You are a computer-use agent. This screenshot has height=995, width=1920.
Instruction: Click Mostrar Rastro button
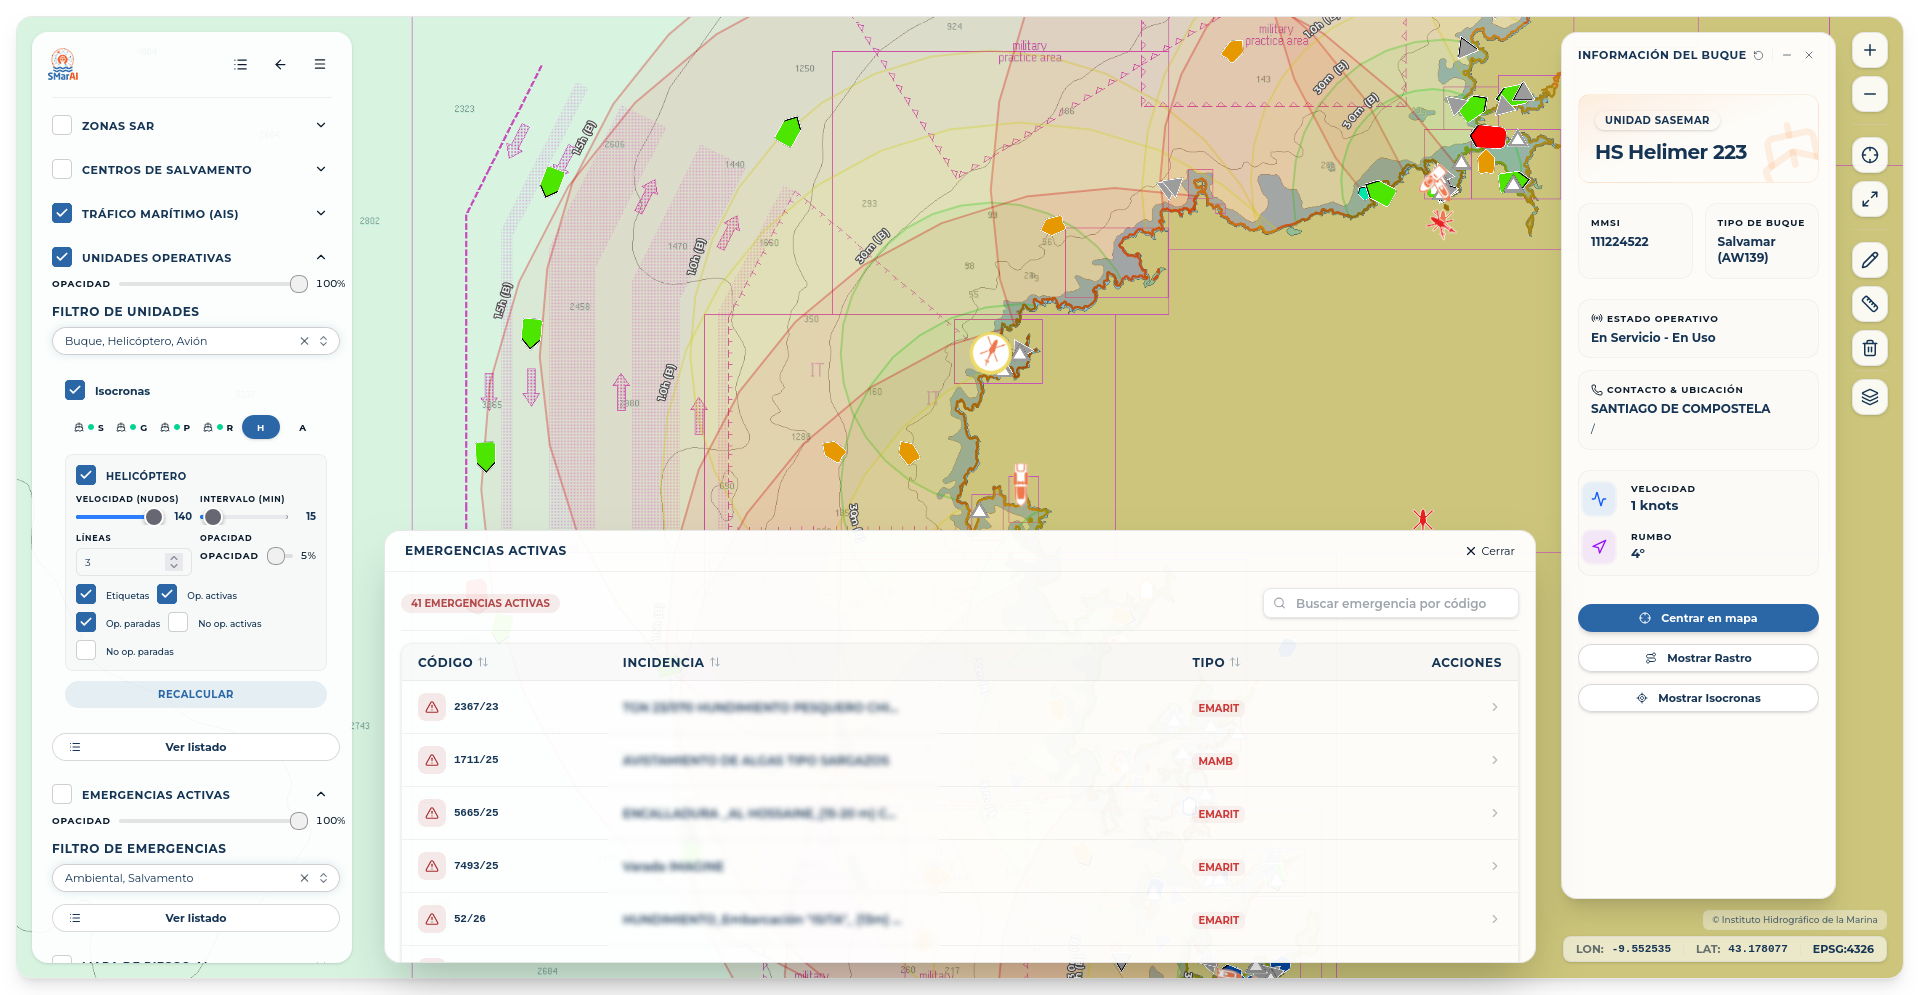pos(1698,658)
